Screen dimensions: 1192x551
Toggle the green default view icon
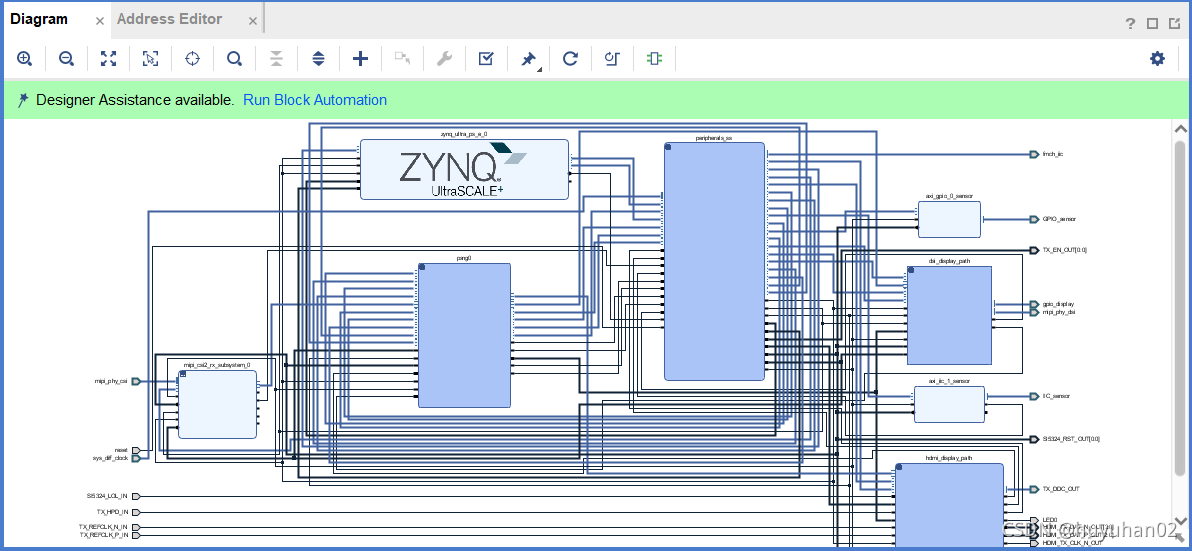[x=654, y=59]
